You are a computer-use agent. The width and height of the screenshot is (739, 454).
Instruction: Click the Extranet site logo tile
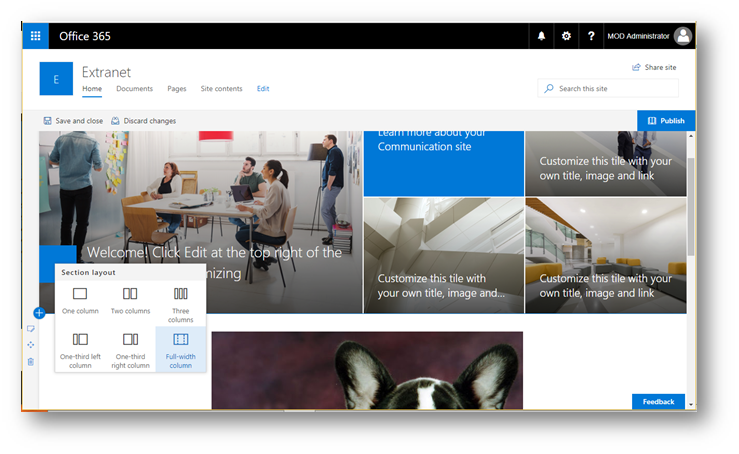point(56,79)
